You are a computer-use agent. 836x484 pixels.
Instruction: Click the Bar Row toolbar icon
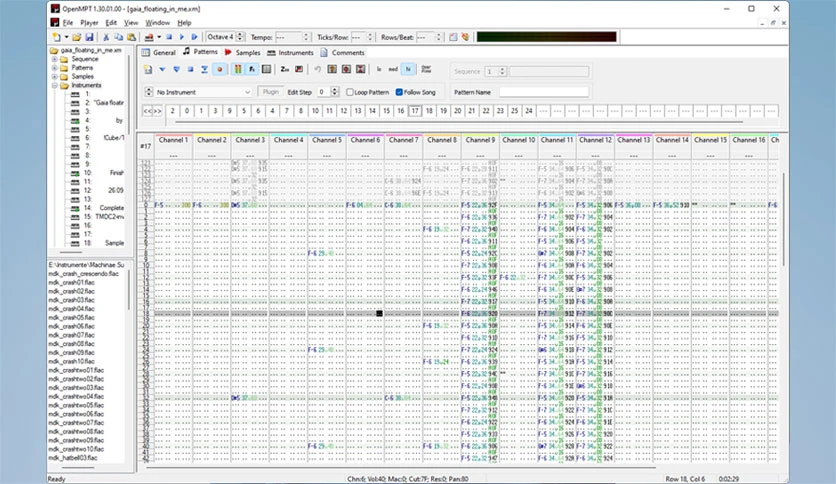426,69
